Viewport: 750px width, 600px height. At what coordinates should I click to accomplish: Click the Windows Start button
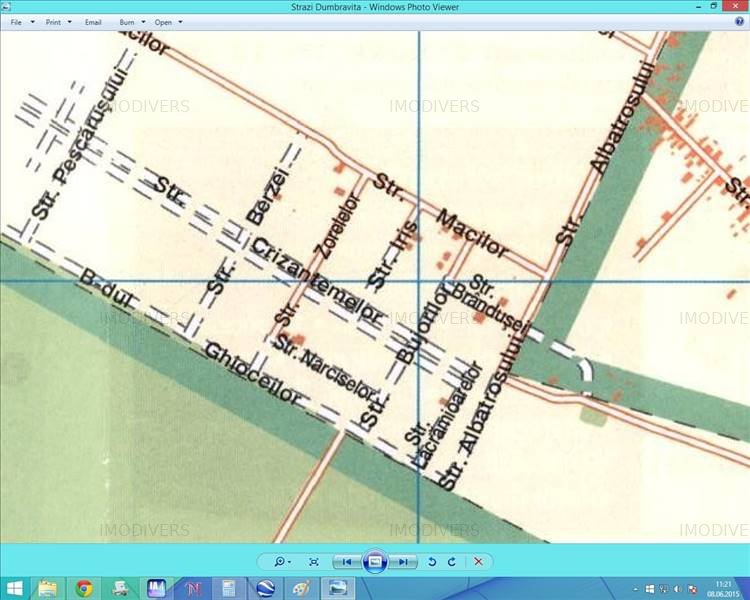tap(14, 588)
